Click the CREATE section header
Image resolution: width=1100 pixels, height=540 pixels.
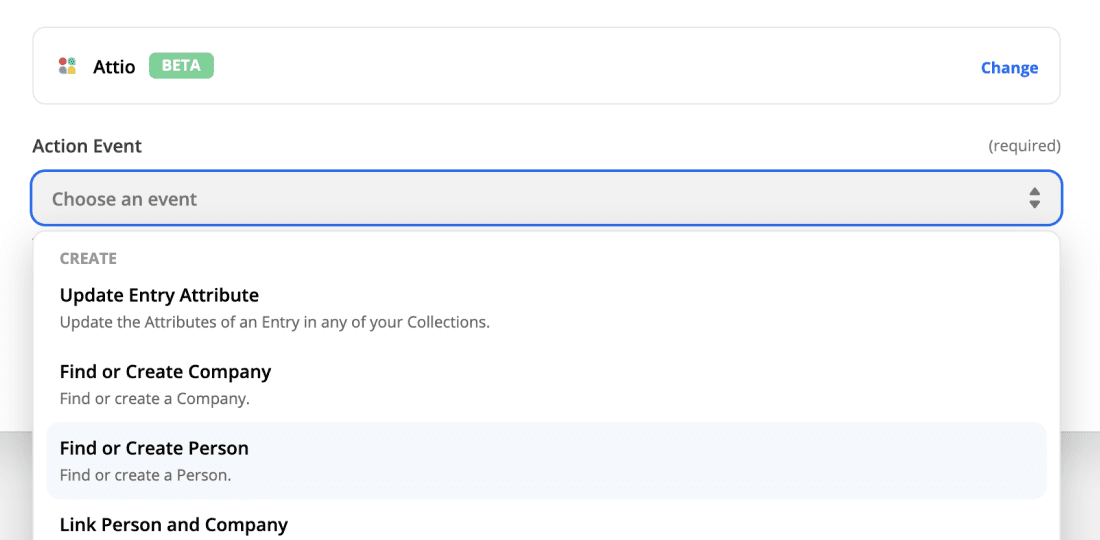pos(88,258)
